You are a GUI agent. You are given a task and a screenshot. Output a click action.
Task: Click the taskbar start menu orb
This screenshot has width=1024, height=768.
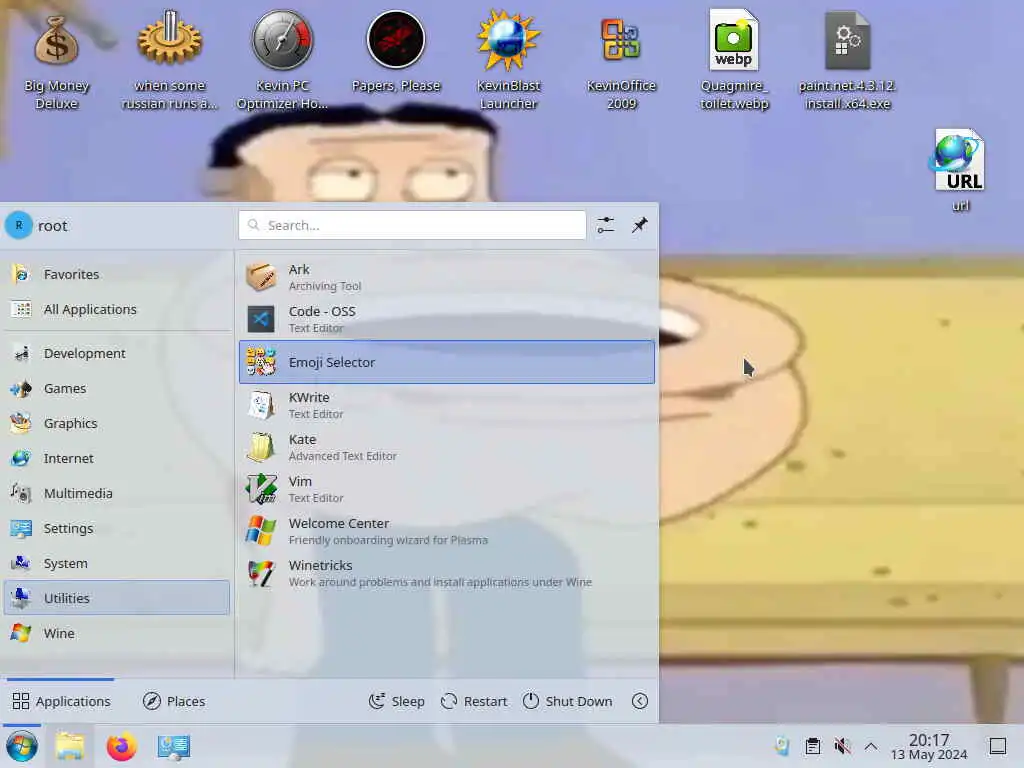point(22,746)
